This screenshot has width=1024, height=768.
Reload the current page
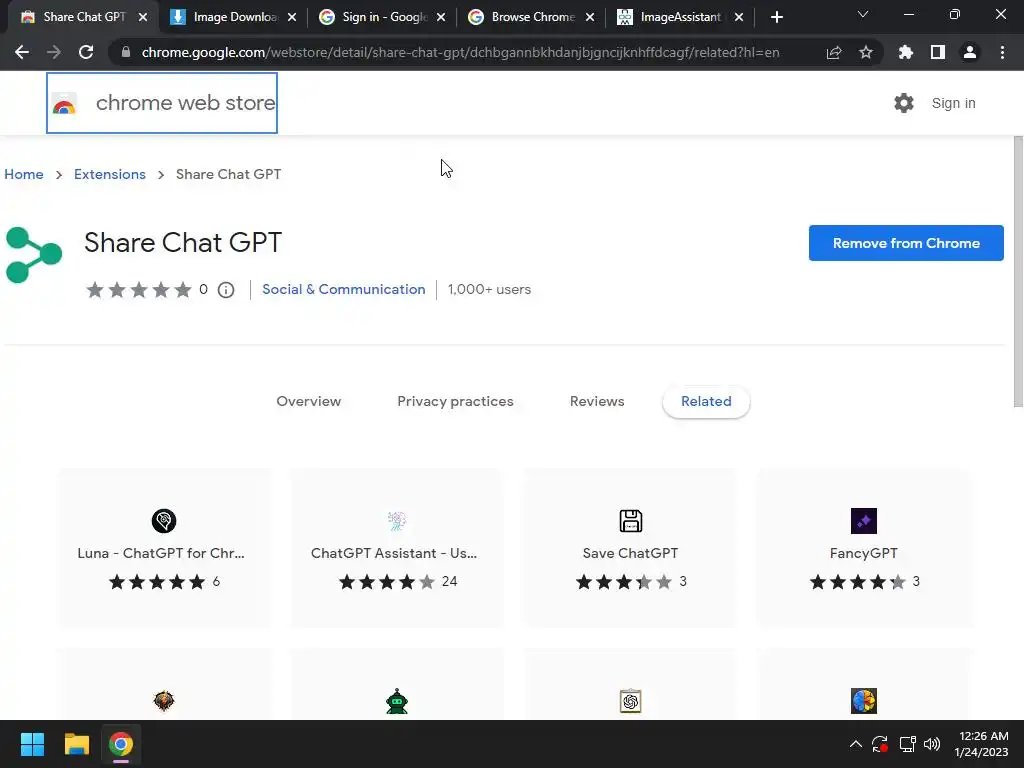pyautogui.click(x=86, y=52)
